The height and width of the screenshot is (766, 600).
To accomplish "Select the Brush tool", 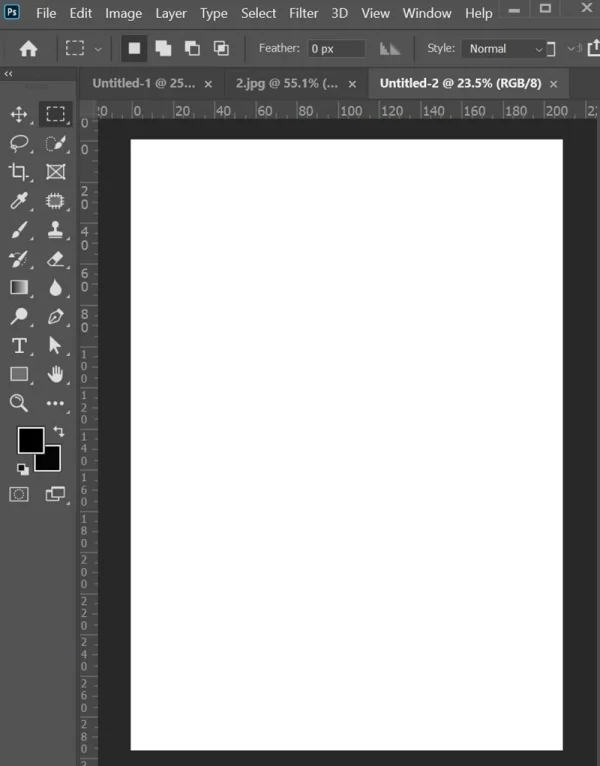I will click(x=19, y=230).
